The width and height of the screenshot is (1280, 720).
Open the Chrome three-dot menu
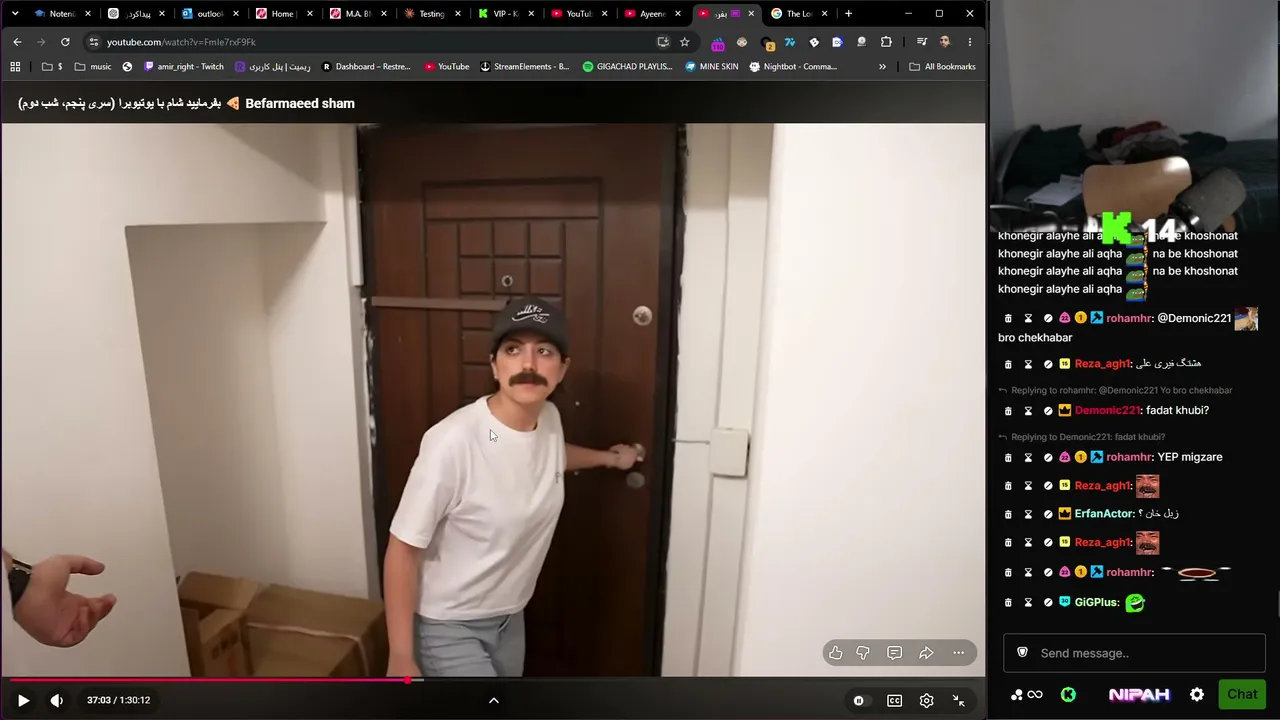pyautogui.click(x=969, y=42)
